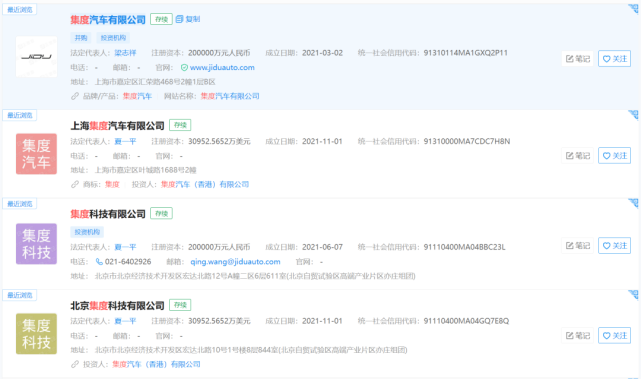Open 集度科技有限公司 title
The image size is (641, 379).
coord(108,214)
